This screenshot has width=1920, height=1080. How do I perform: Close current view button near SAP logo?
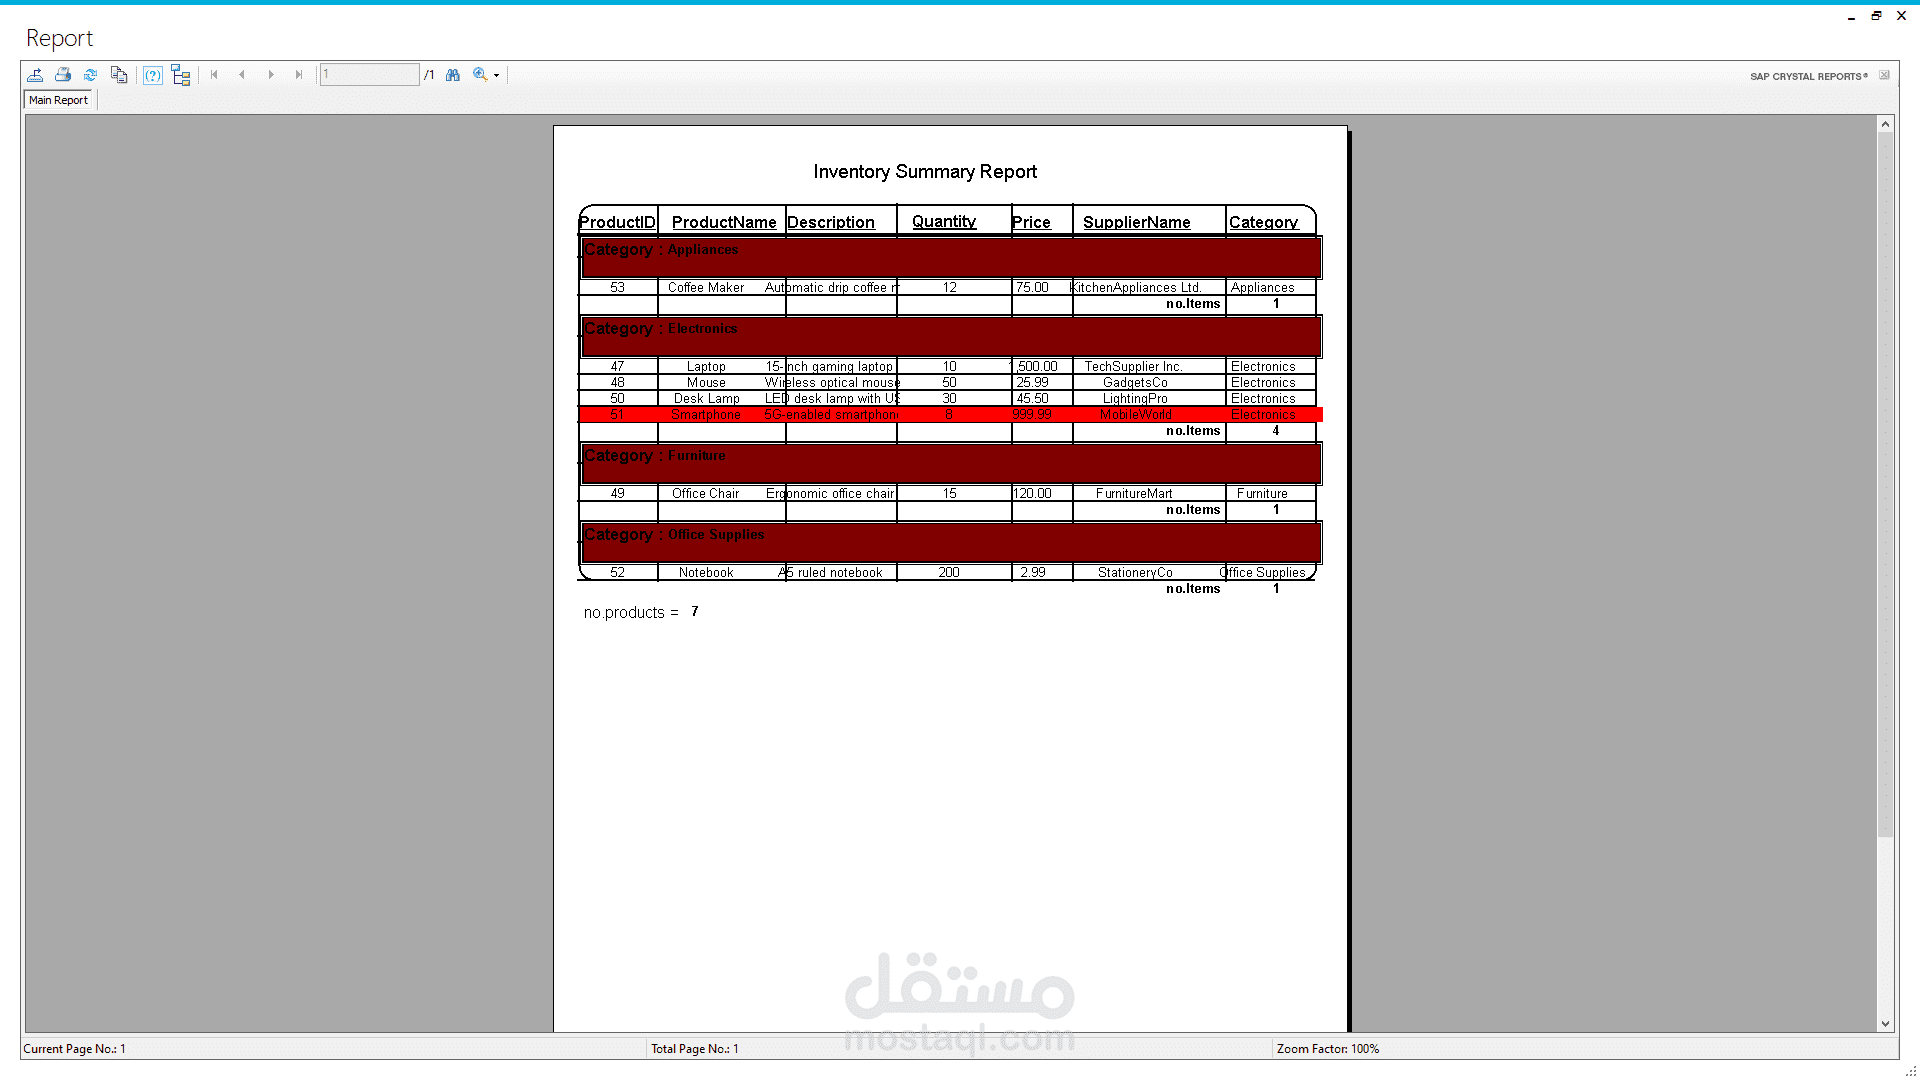(x=1884, y=76)
